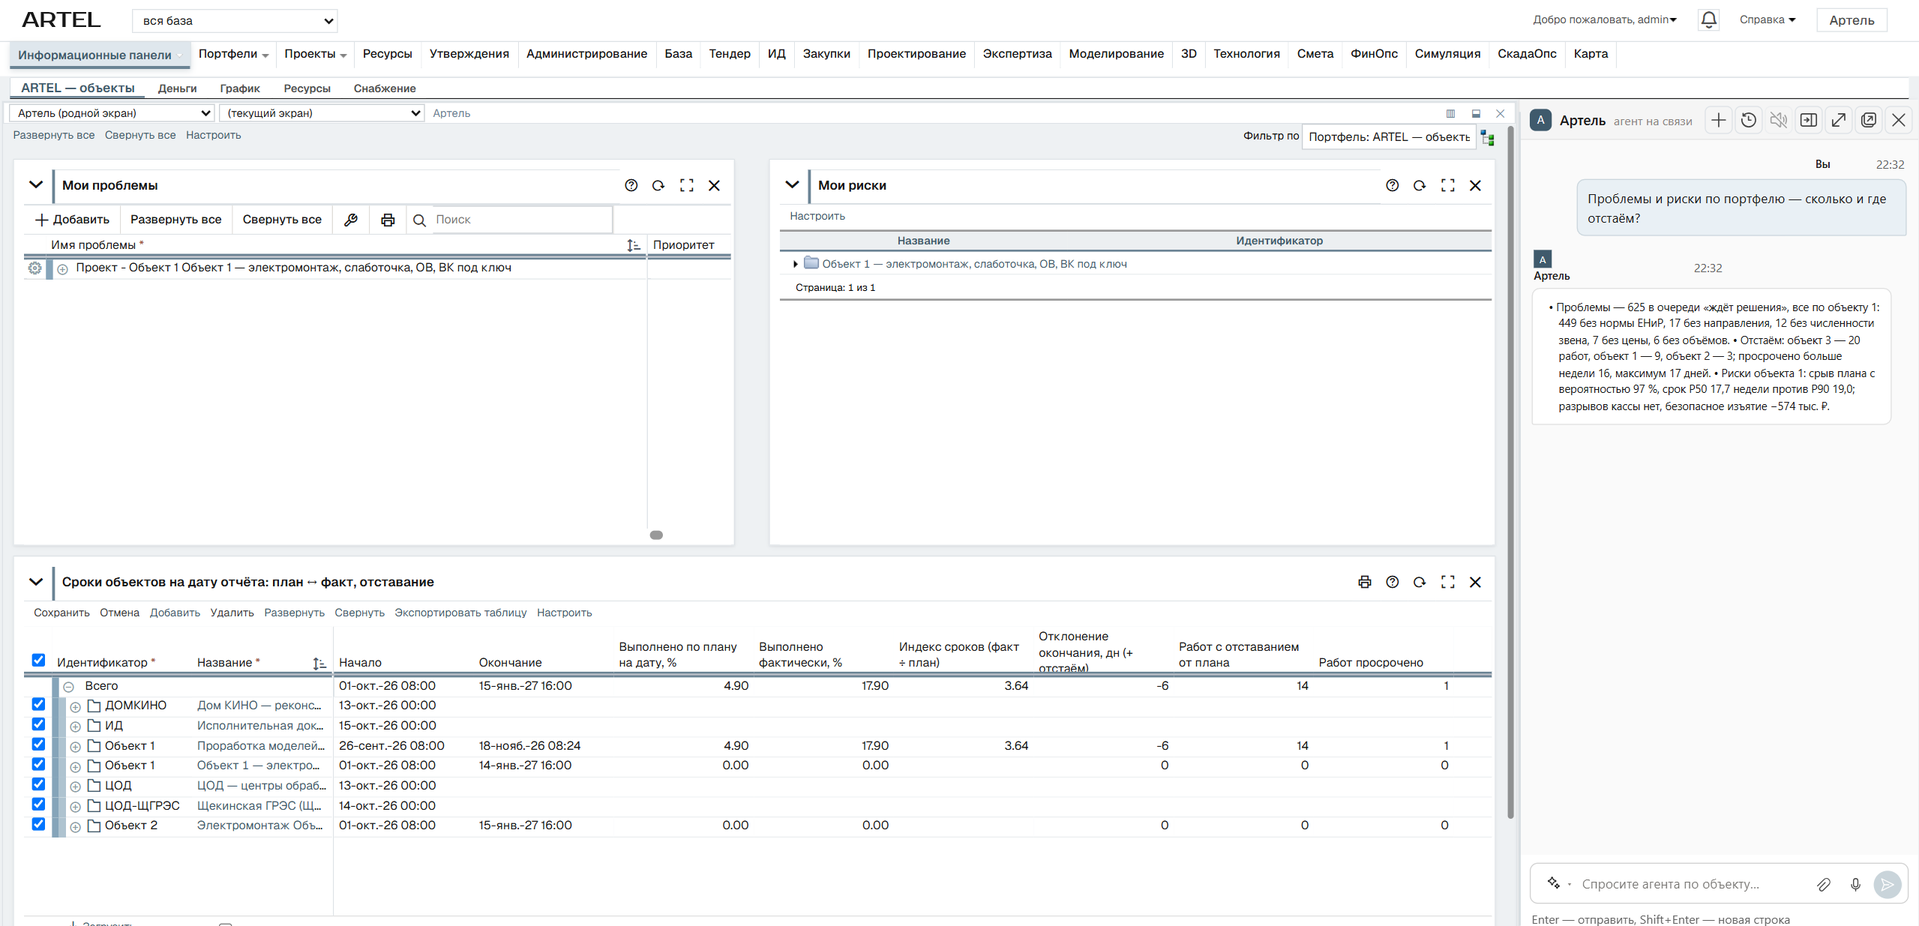Maximize the Мои риски panel to fullscreen
The image size is (1919, 926).
coord(1447,185)
